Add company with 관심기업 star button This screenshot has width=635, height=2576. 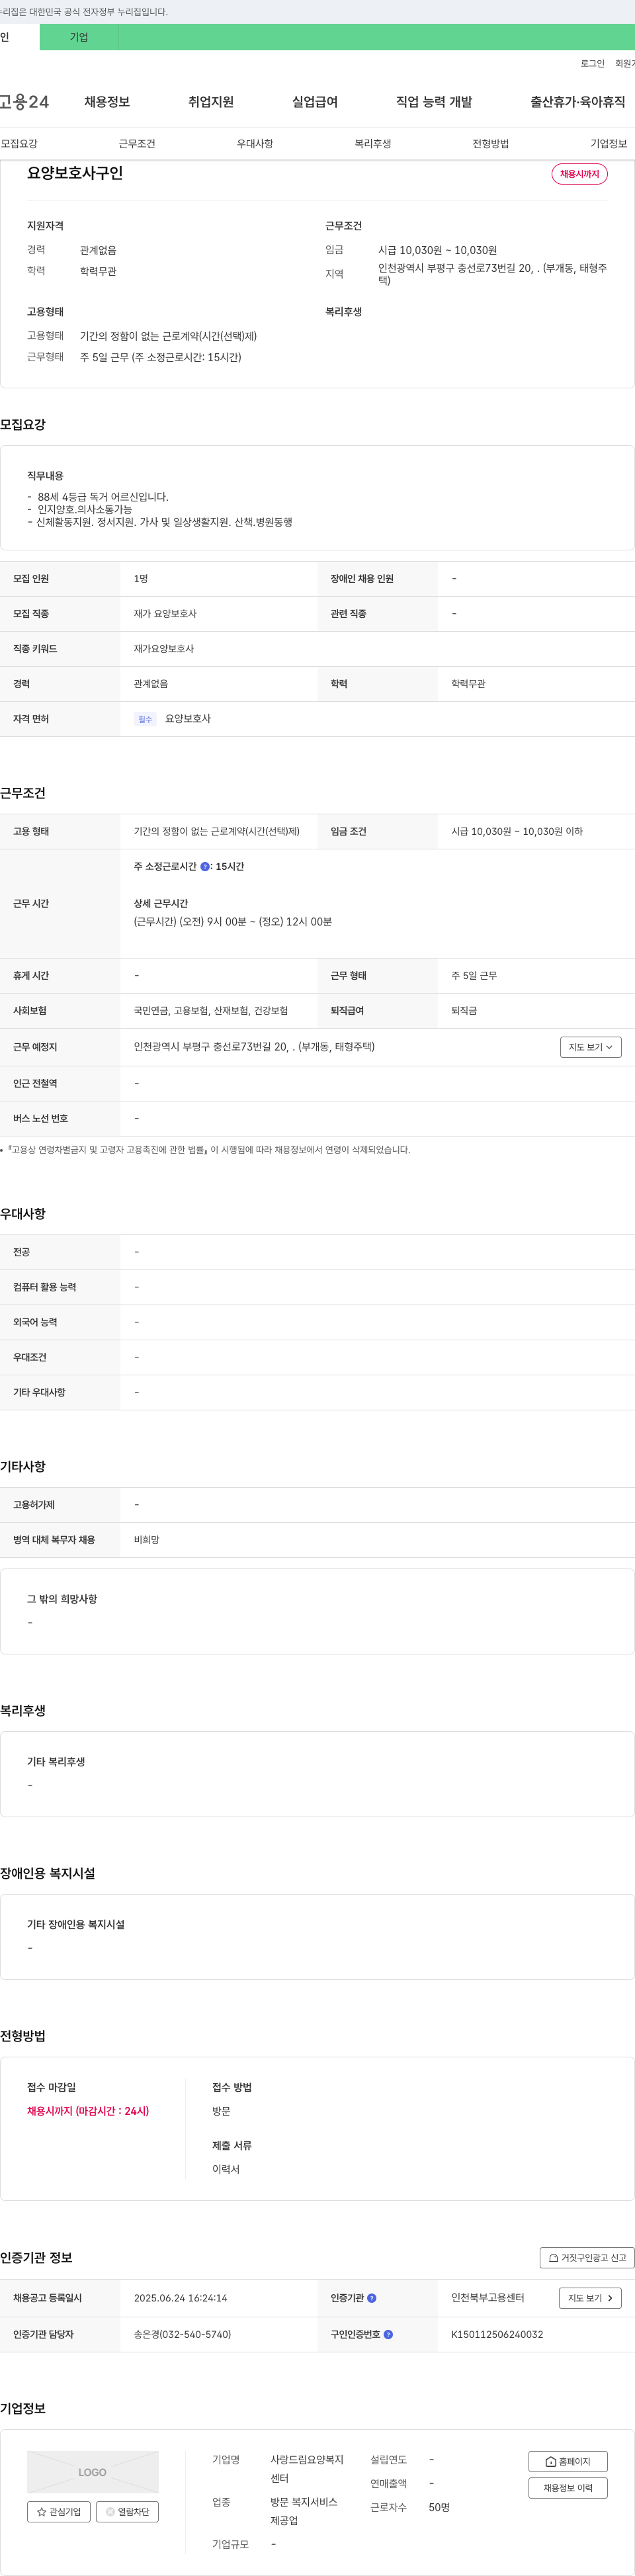59,2512
